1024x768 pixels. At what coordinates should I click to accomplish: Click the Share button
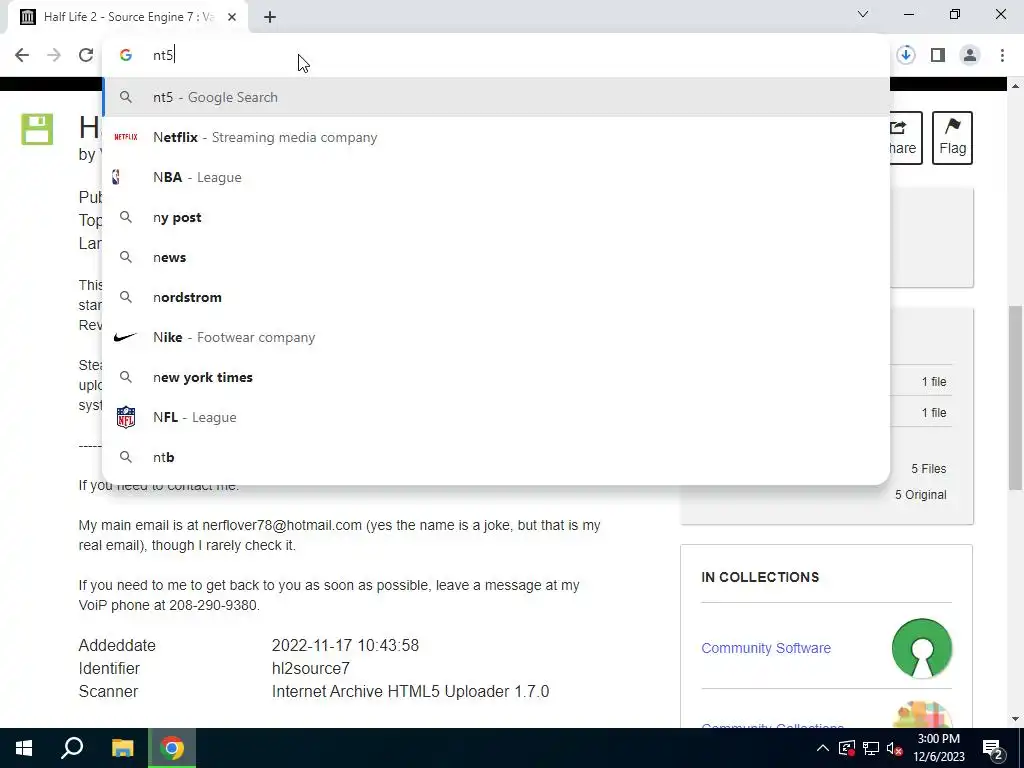click(x=906, y=138)
